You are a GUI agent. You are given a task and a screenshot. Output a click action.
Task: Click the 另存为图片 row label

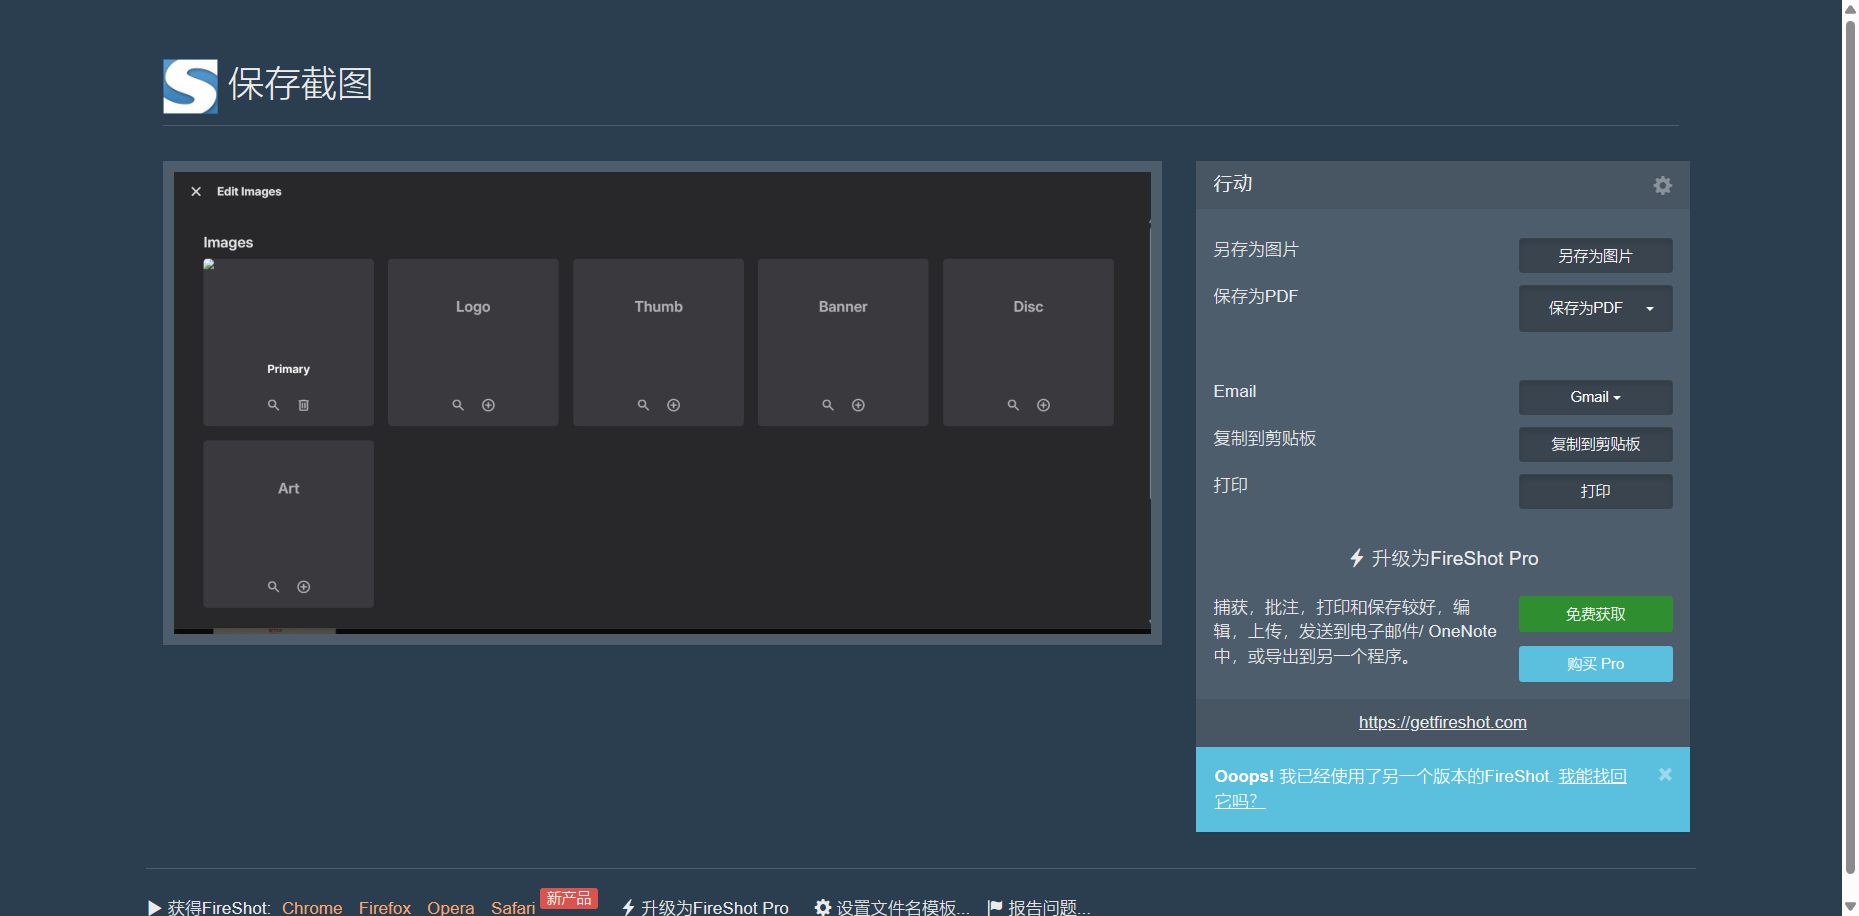coord(1256,249)
